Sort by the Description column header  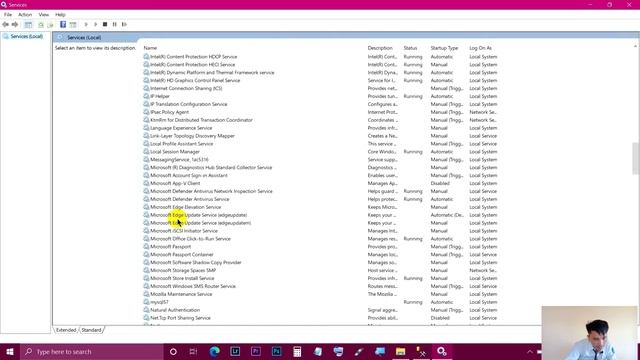pyautogui.click(x=380, y=48)
